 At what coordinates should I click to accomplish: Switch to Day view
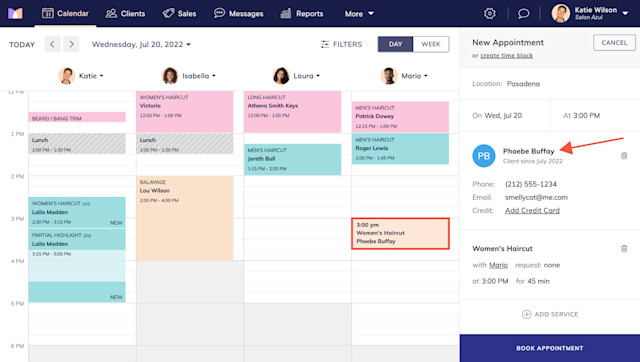tap(395, 44)
